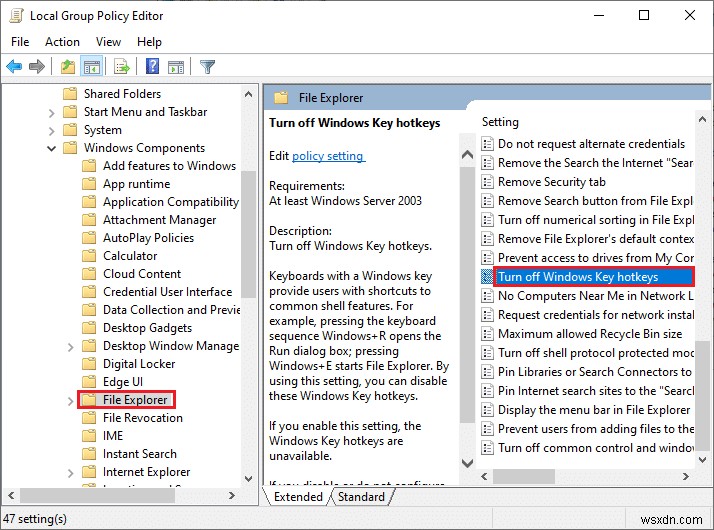Select File Revocation folder
Viewport: 714px width, 530px height.
[x=143, y=418]
